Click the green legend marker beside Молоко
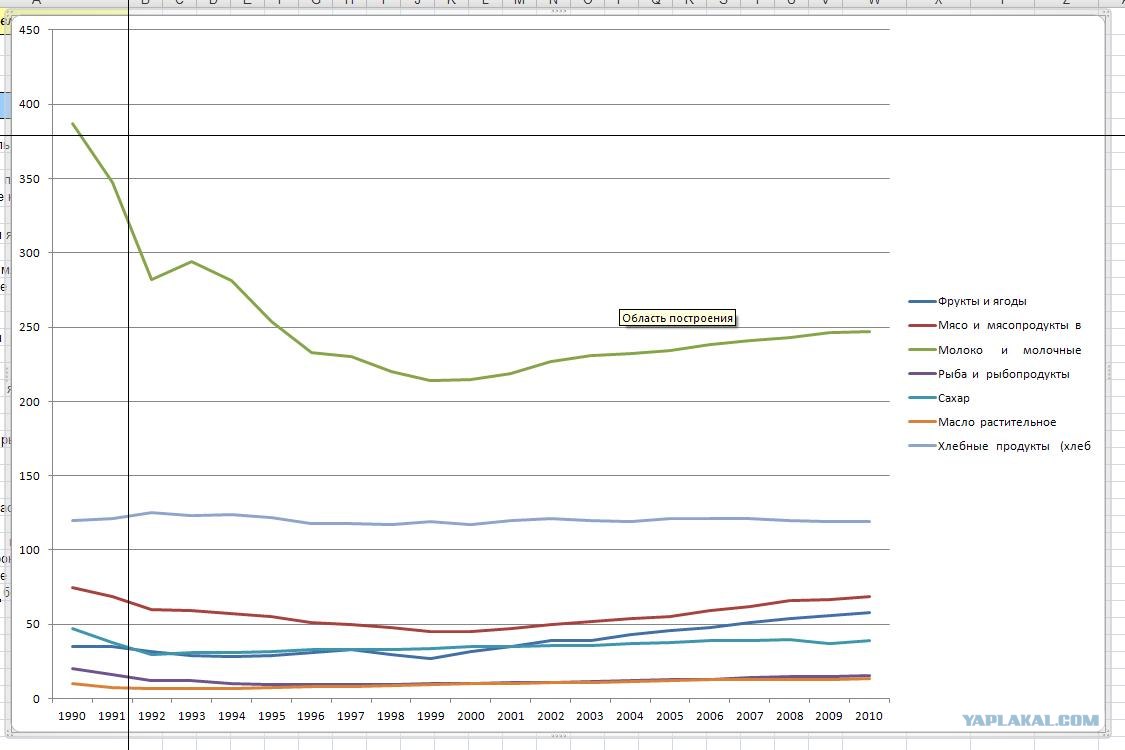This screenshot has width=1125, height=750. [x=923, y=350]
